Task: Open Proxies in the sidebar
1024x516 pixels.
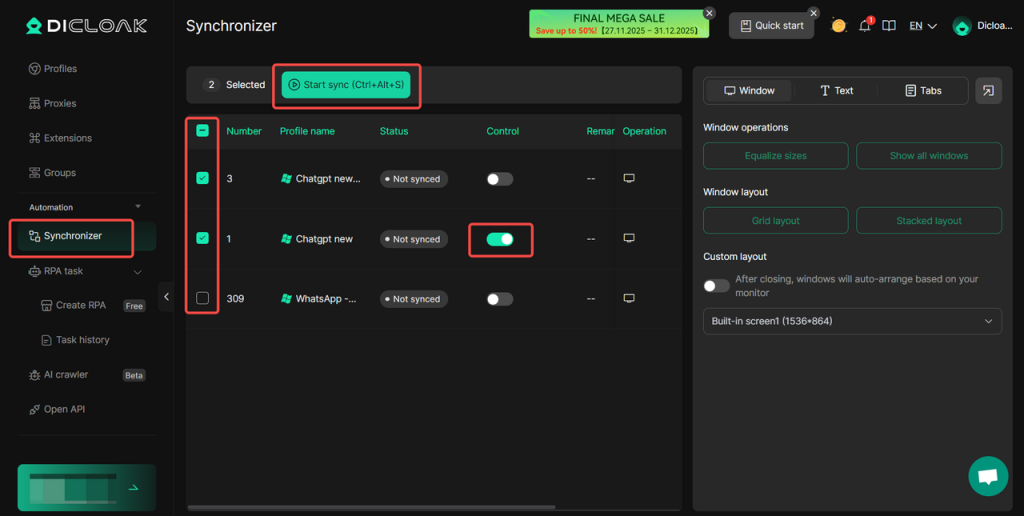Action: tap(60, 103)
